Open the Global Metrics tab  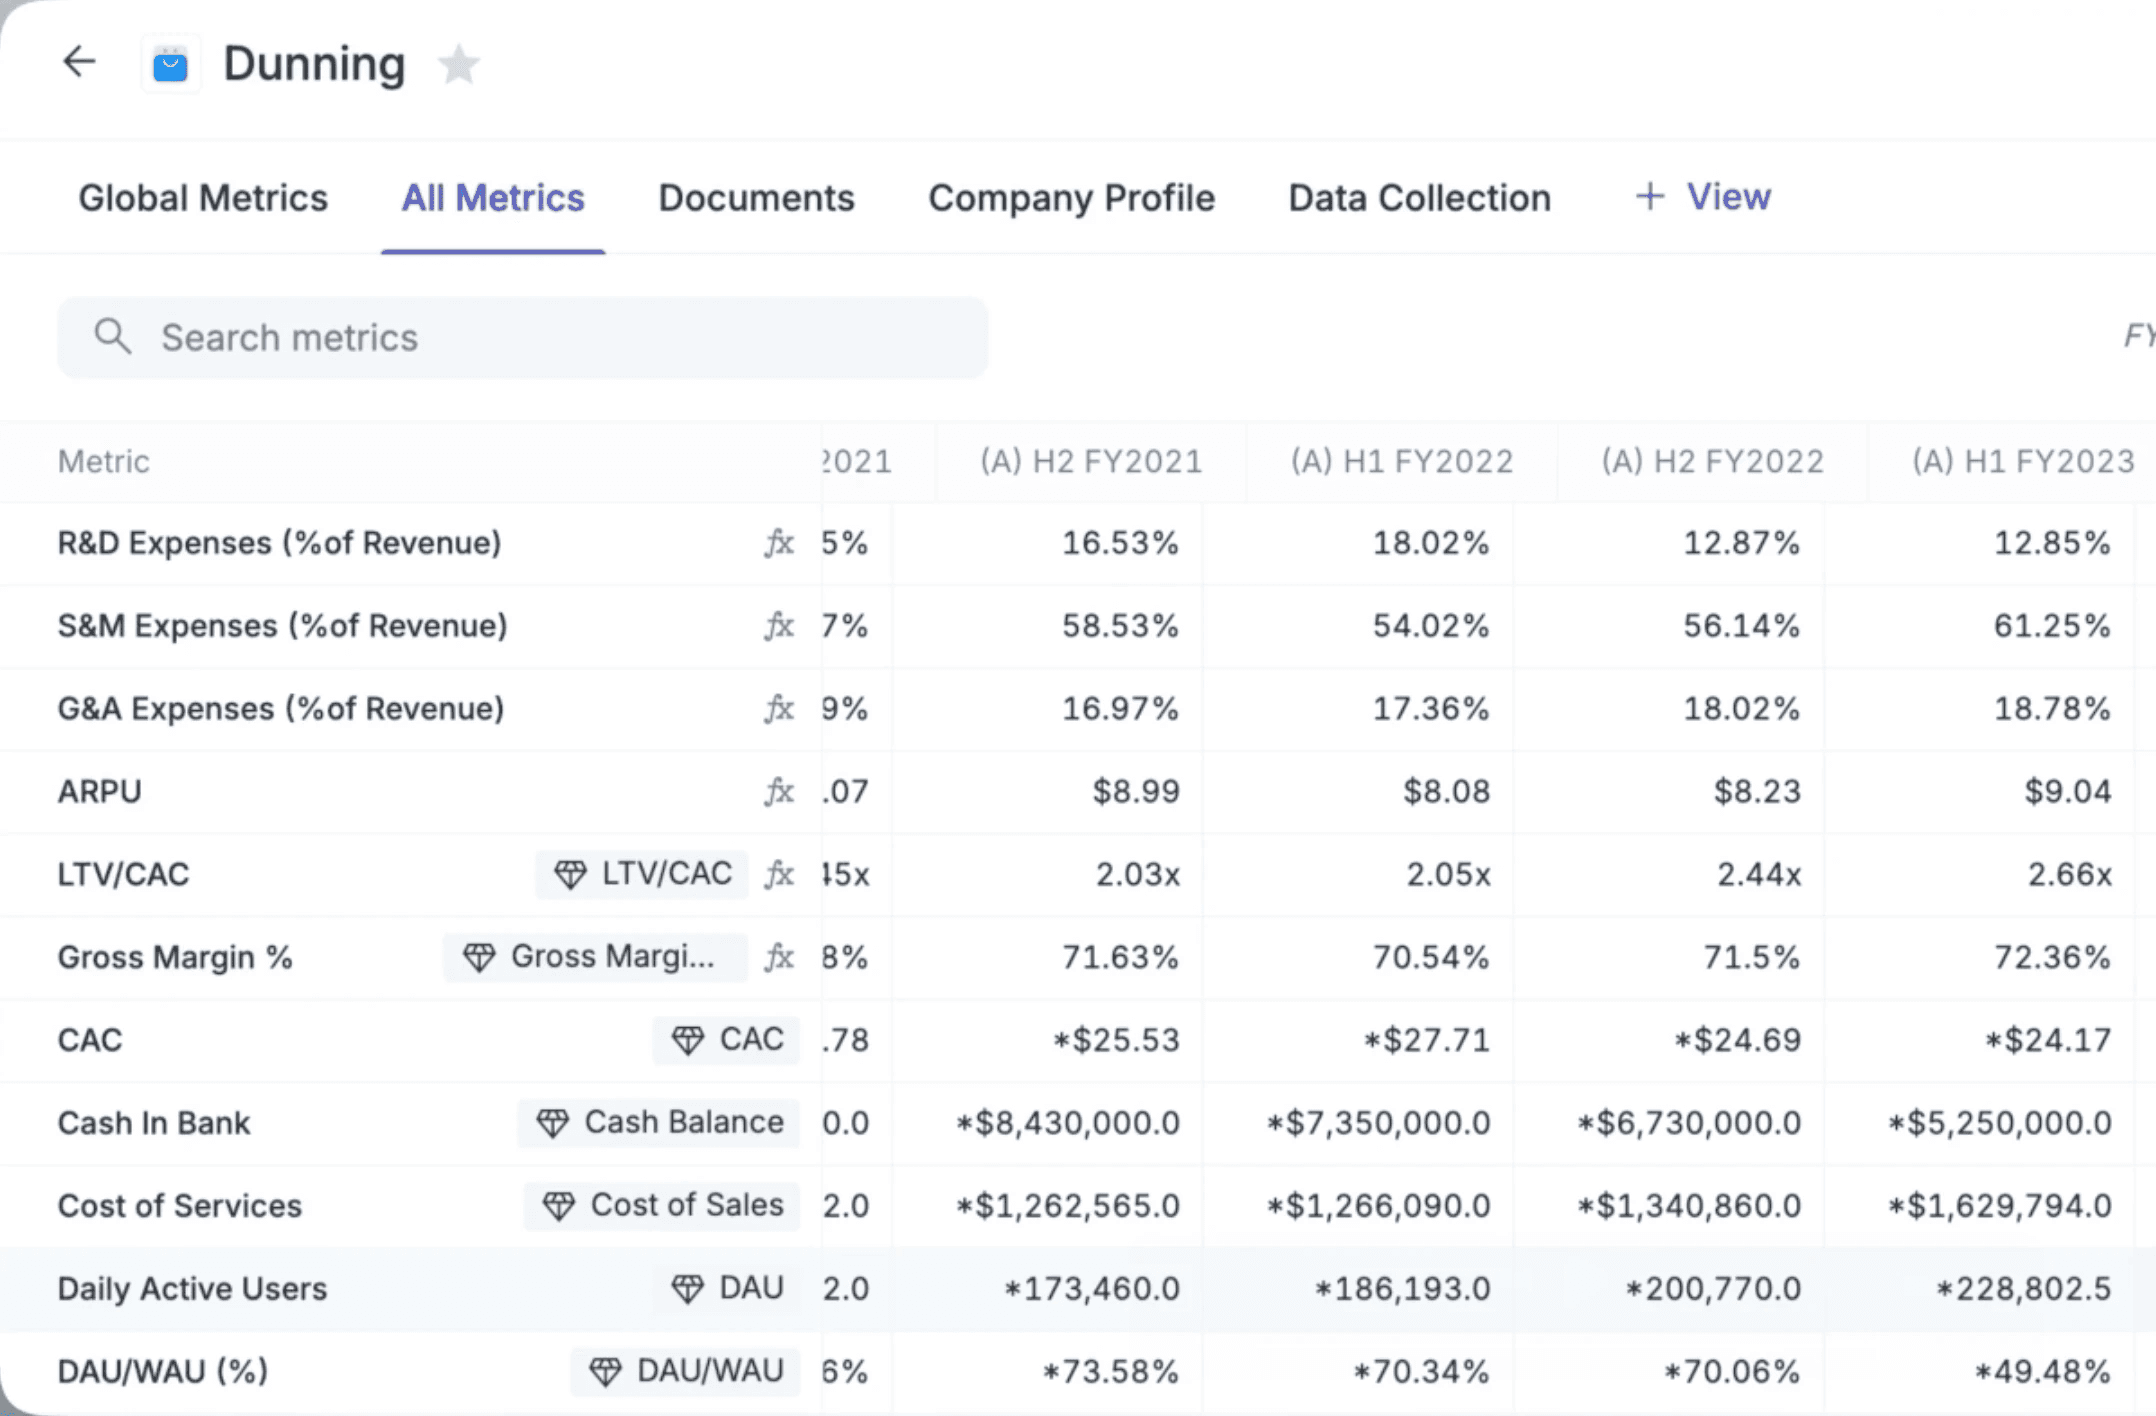203,198
